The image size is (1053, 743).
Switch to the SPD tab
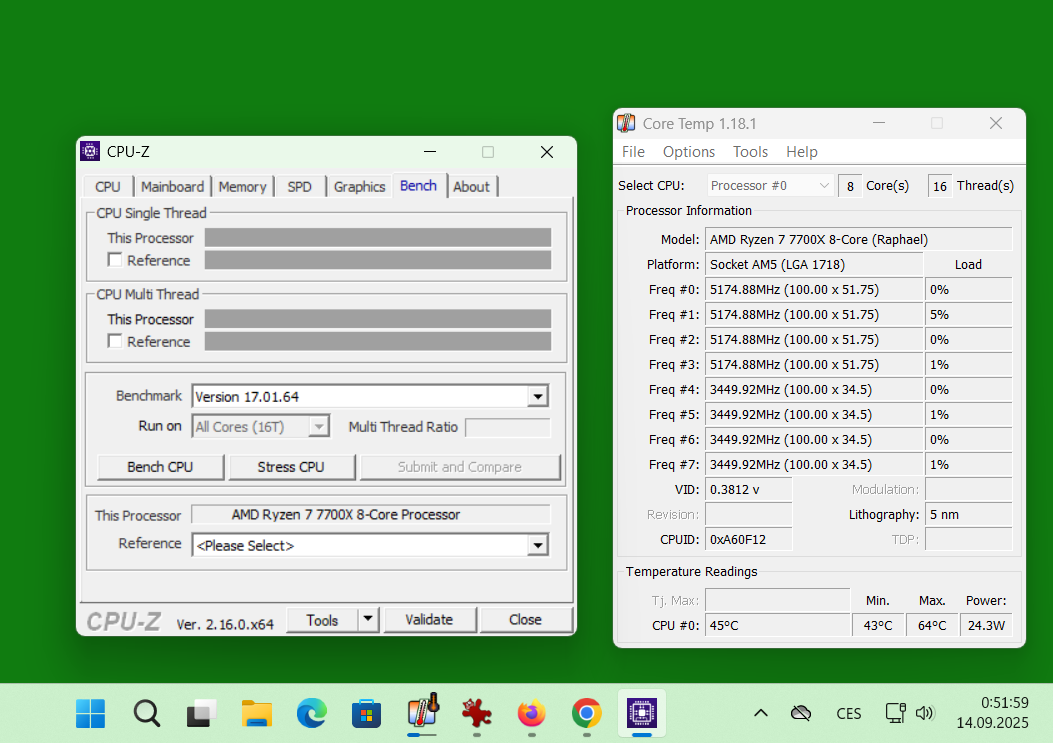point(300,187)
